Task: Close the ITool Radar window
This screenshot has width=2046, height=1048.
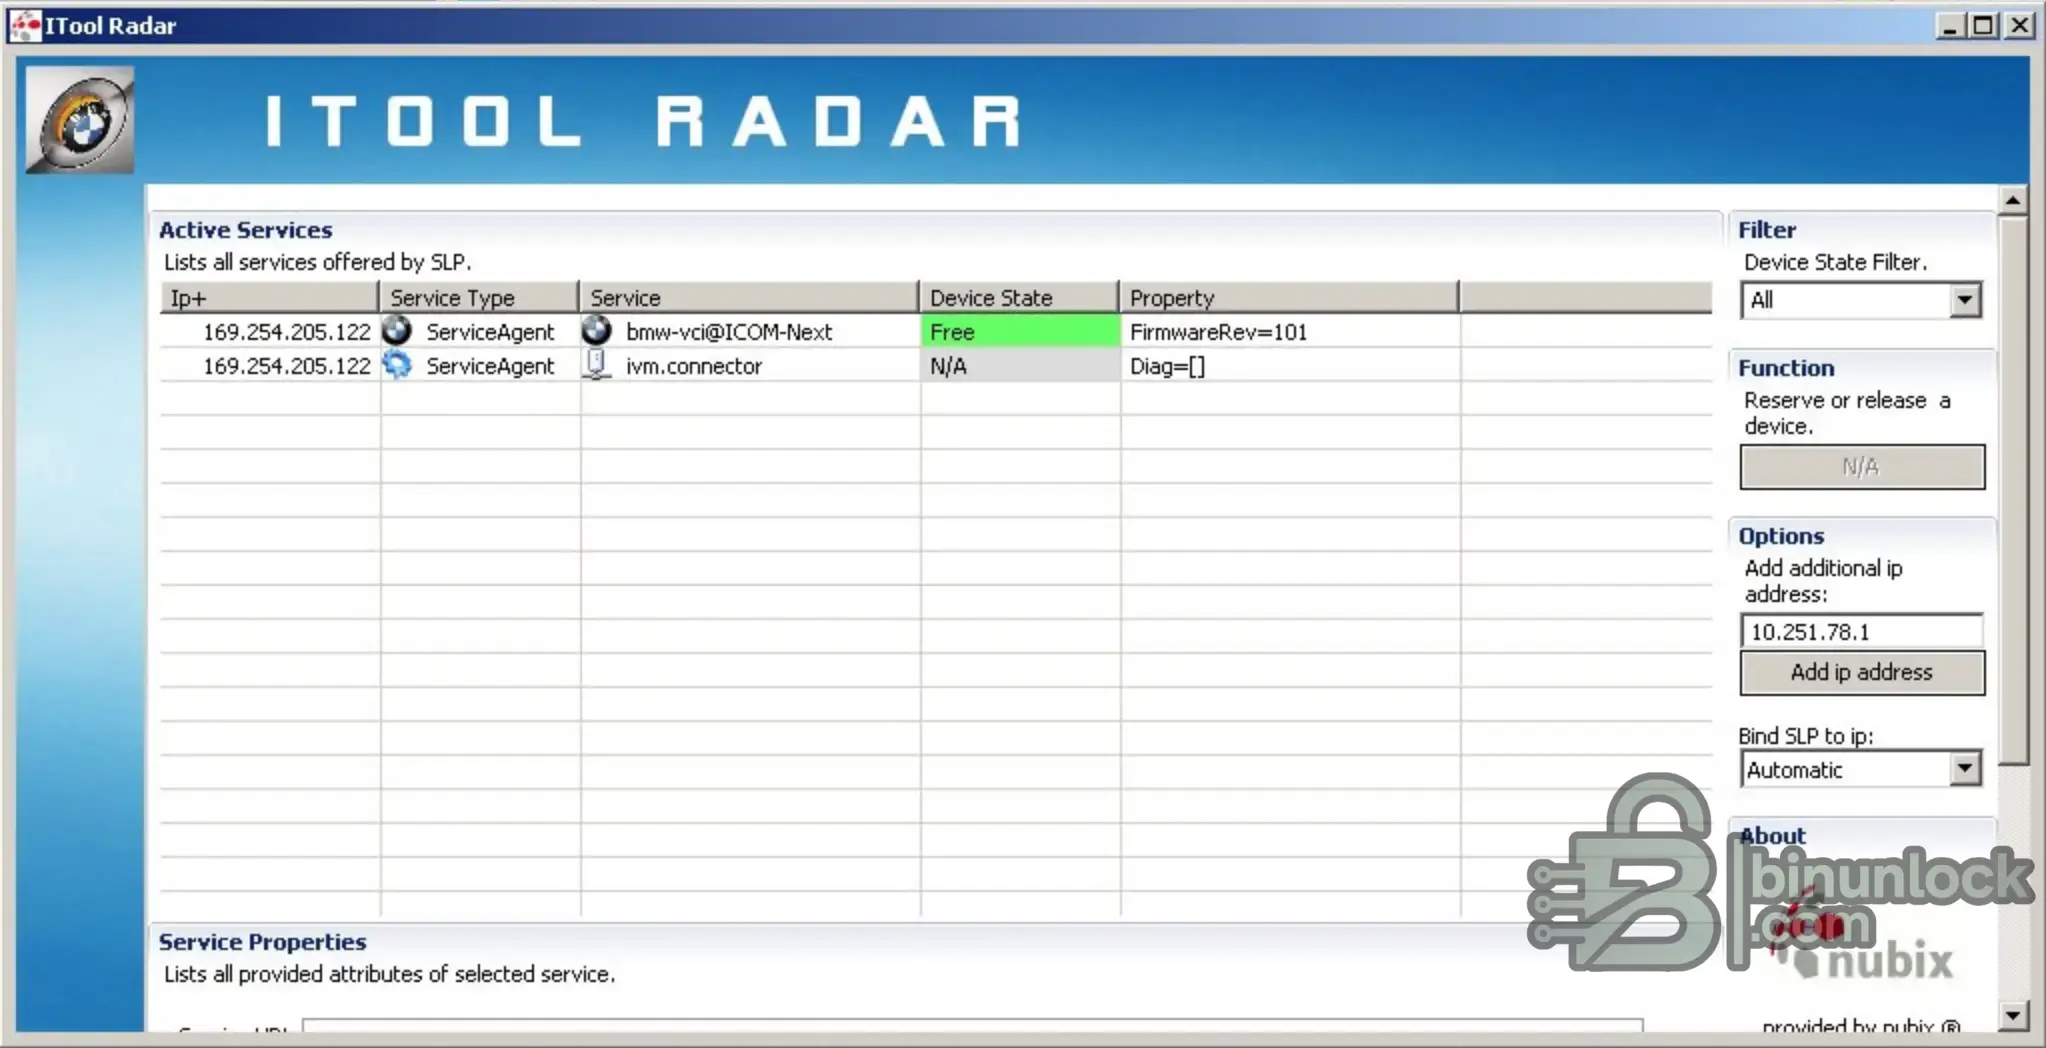Action: [2020, 25]
